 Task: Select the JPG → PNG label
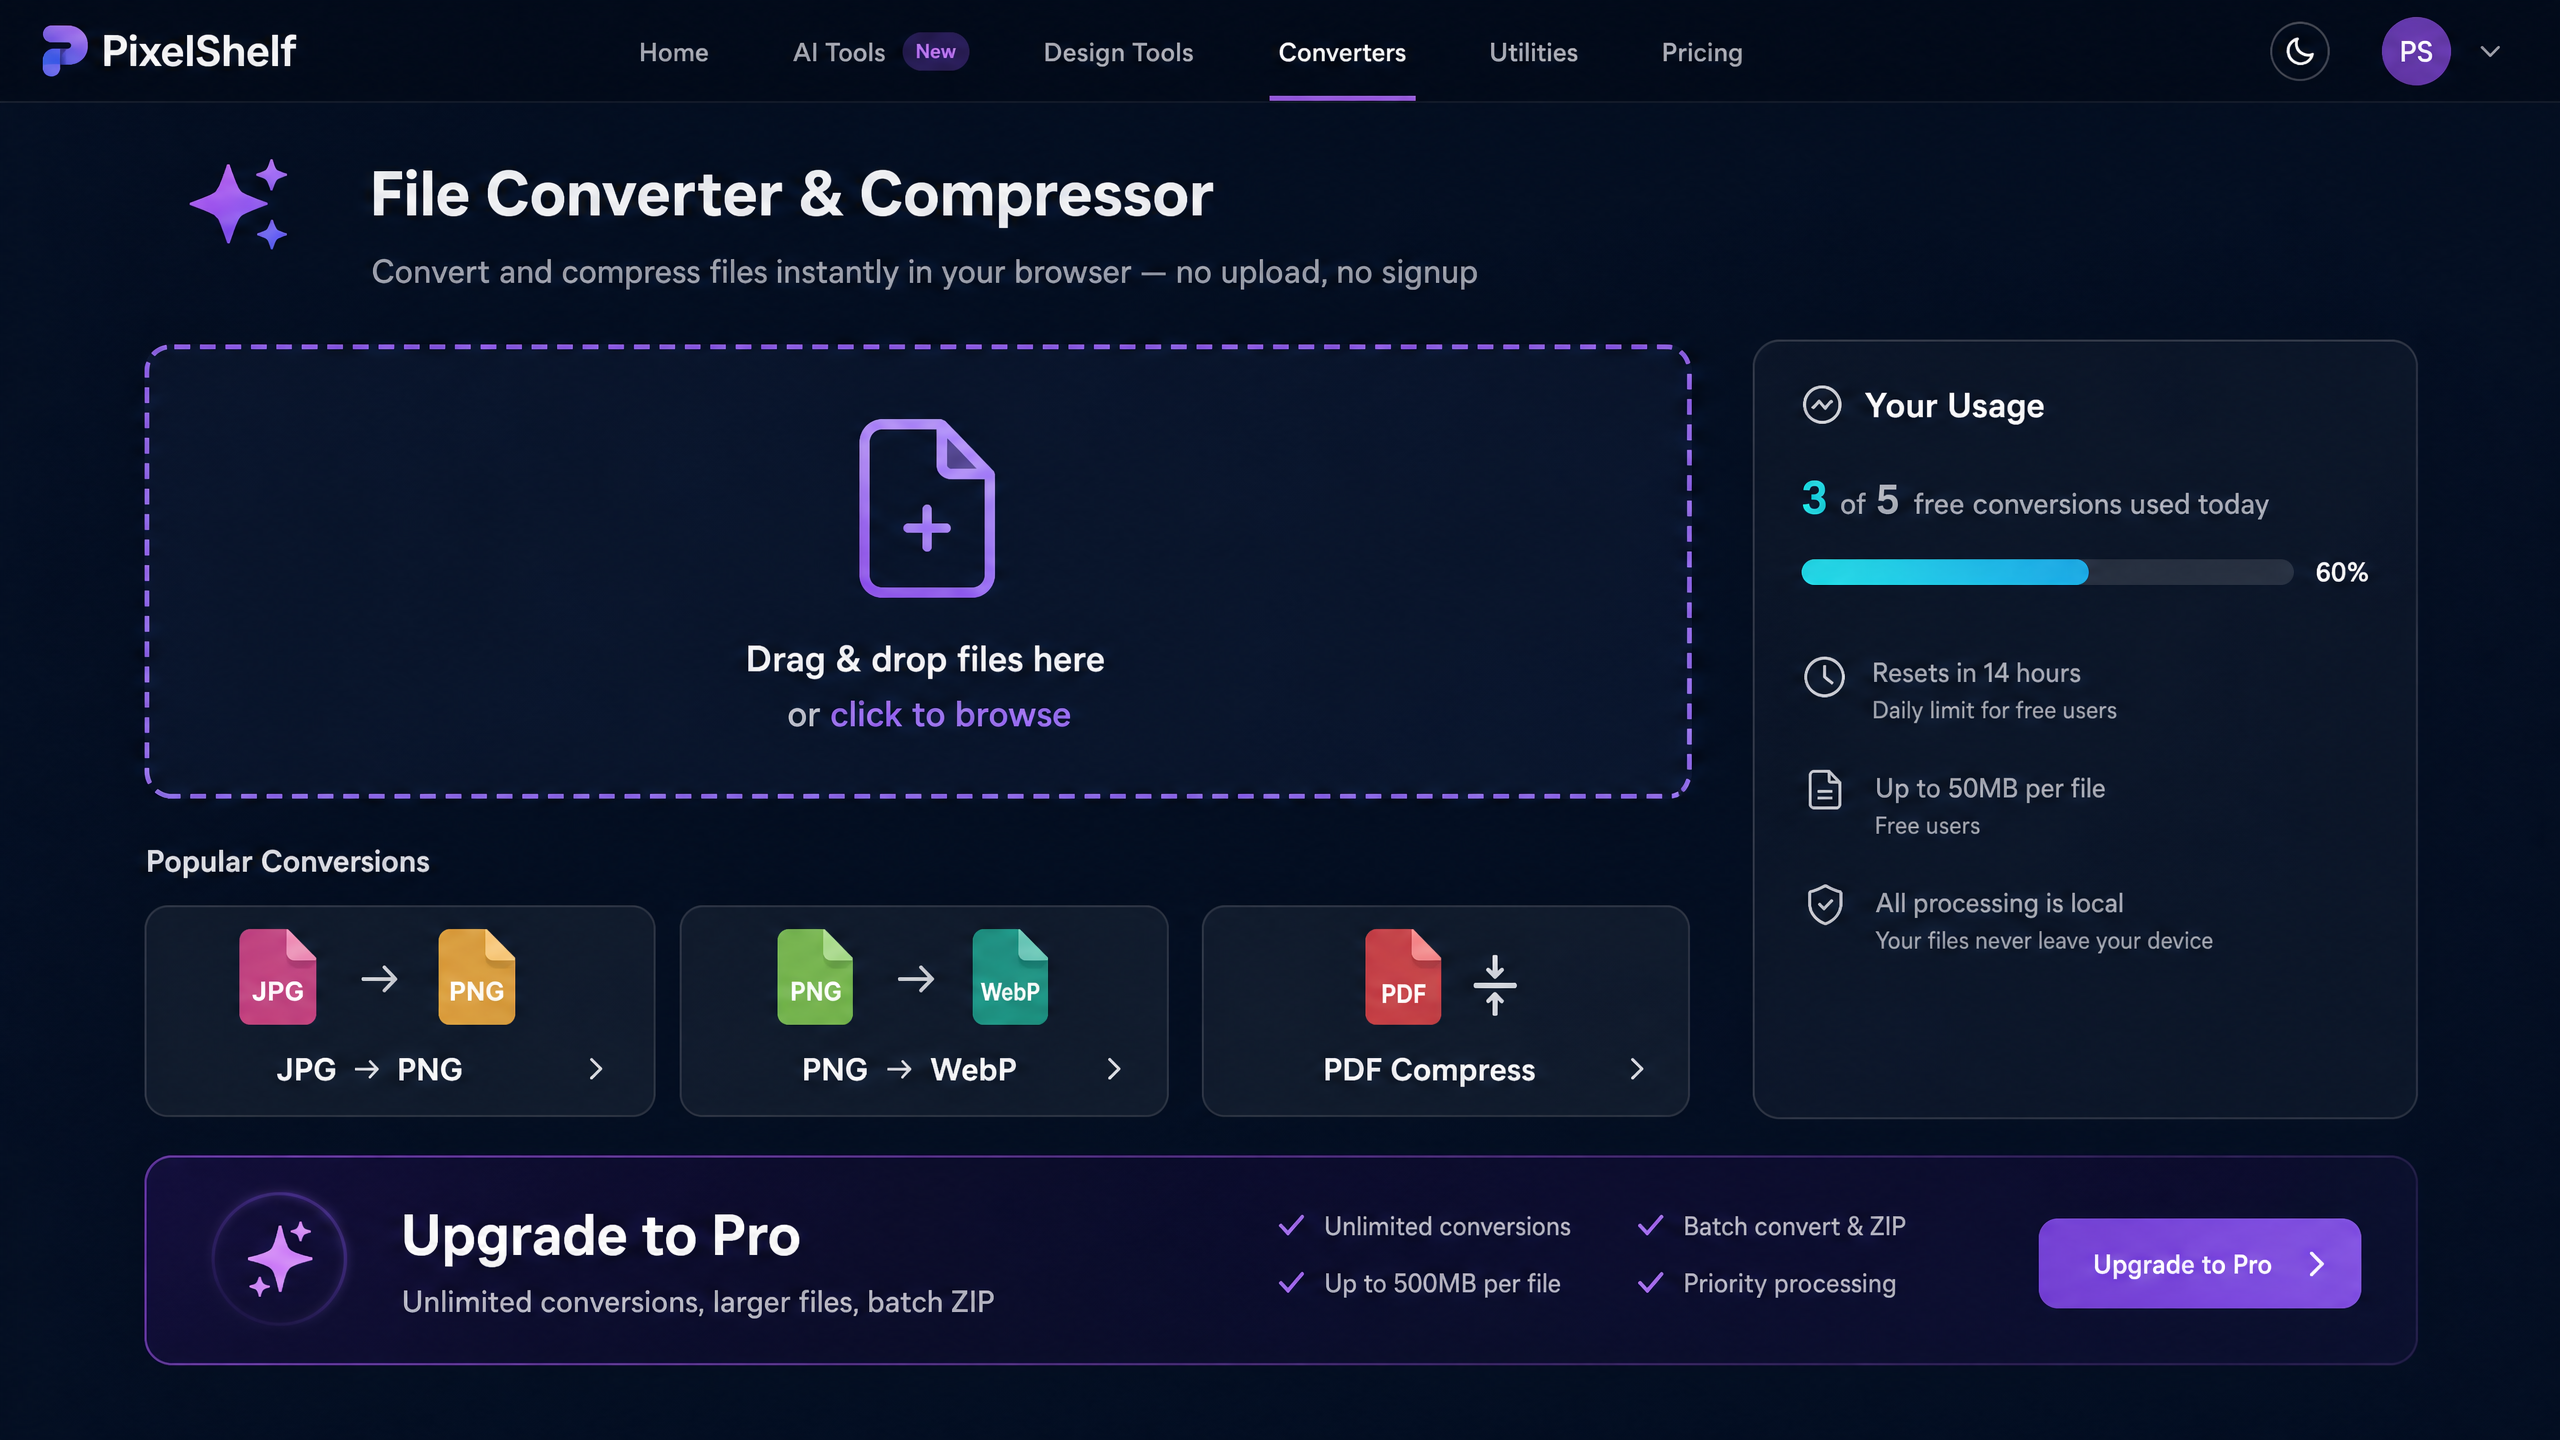369,1069
